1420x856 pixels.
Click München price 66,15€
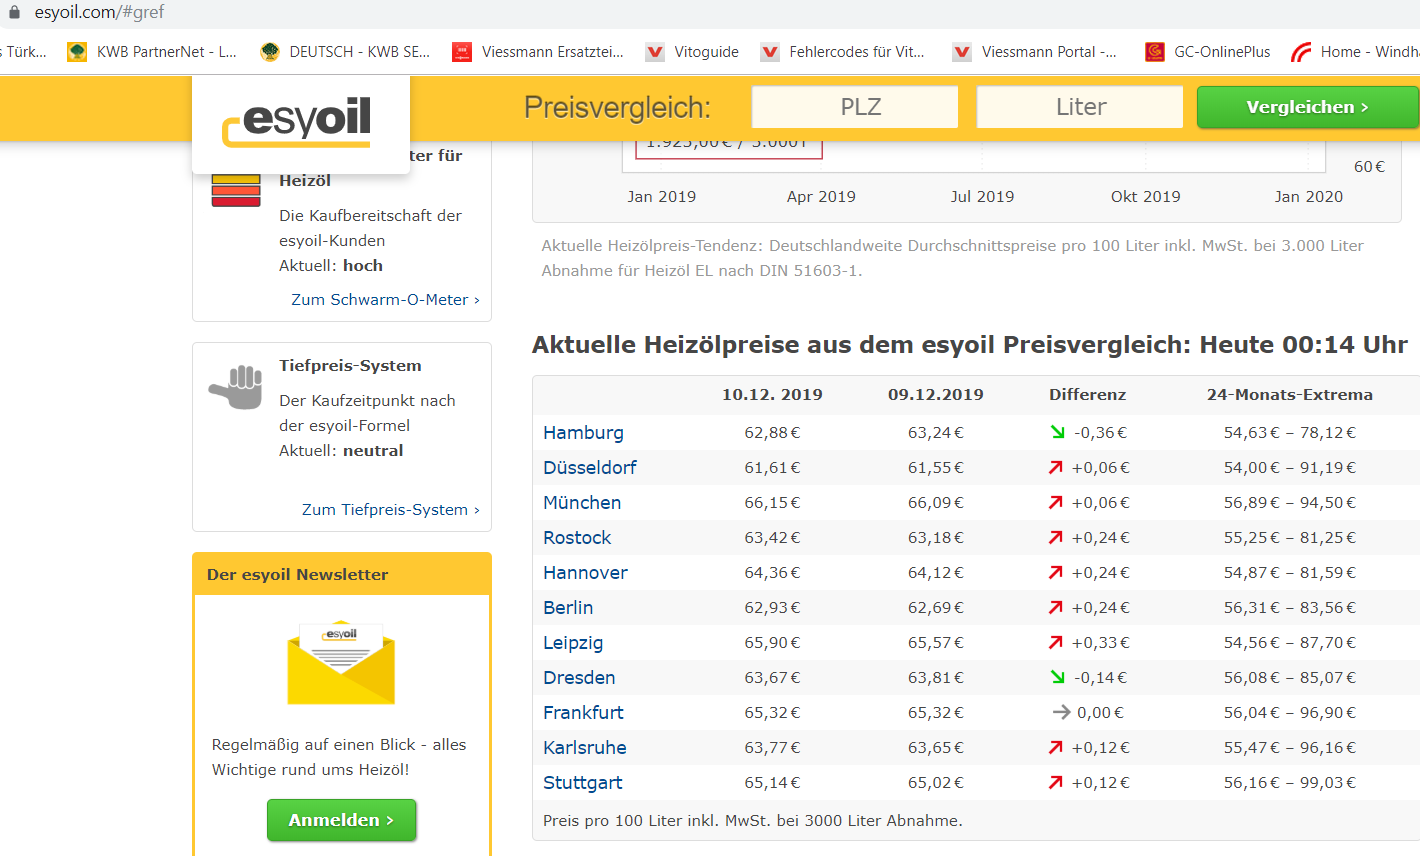tap(772, 502)
